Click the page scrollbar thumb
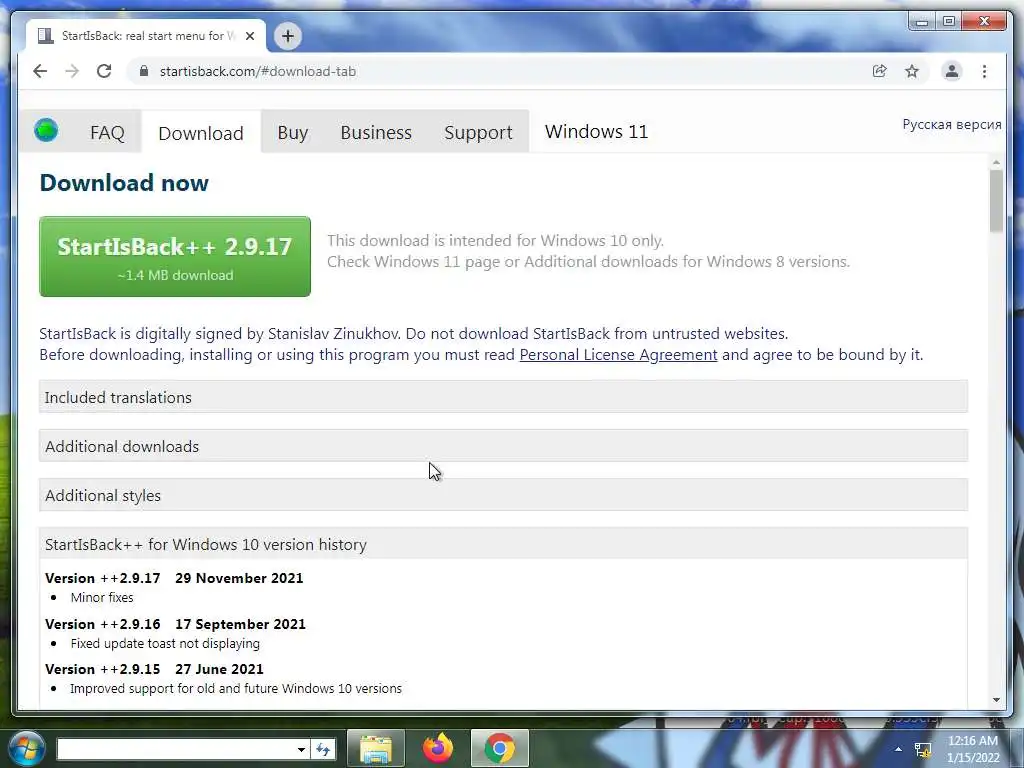Screen dimensions: 1024x768 pyautogui.click(x=996, y=200)
